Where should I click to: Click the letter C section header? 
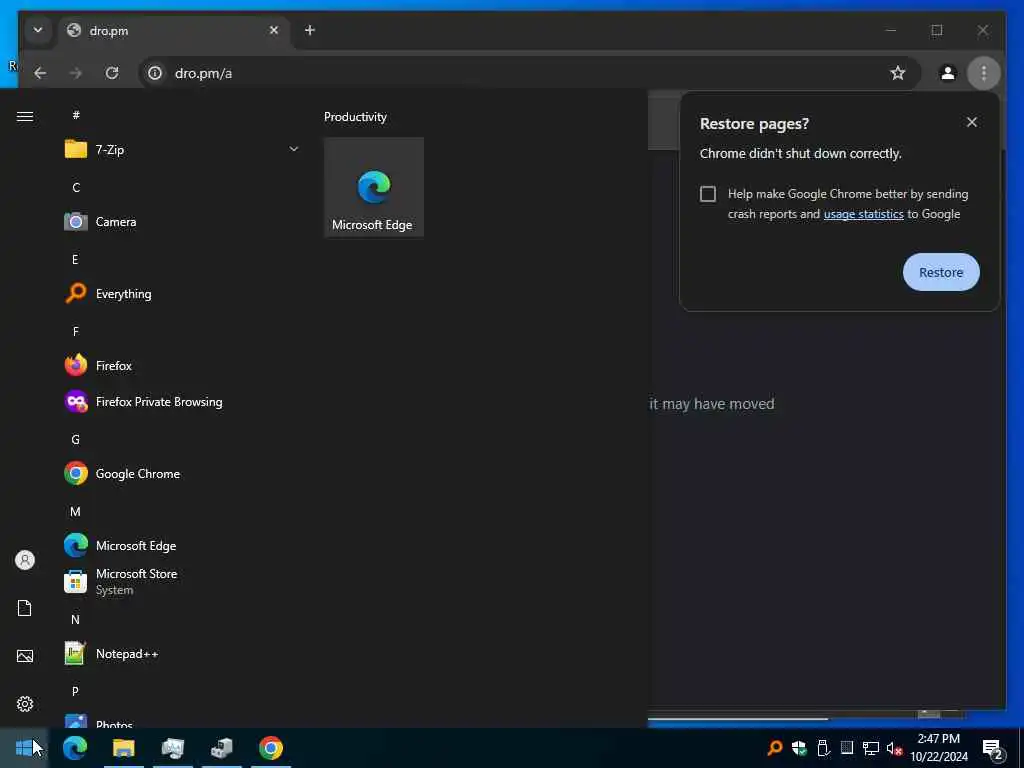(x=76, y=187)
